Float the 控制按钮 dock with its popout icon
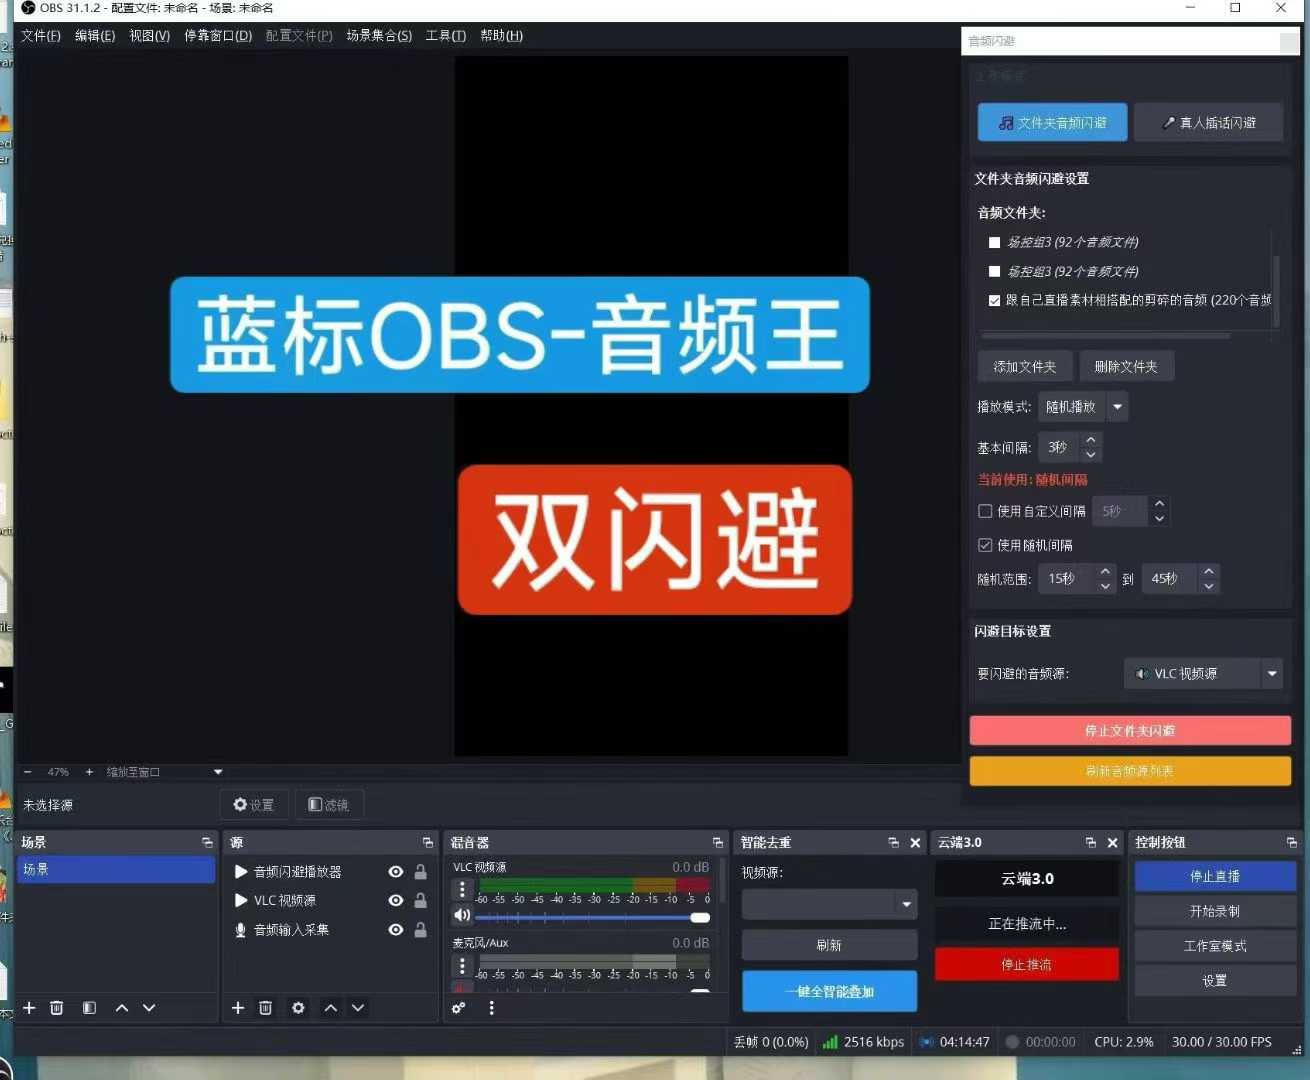The width and height of the screenshot is (1310, 1080). coord(1292,843)
